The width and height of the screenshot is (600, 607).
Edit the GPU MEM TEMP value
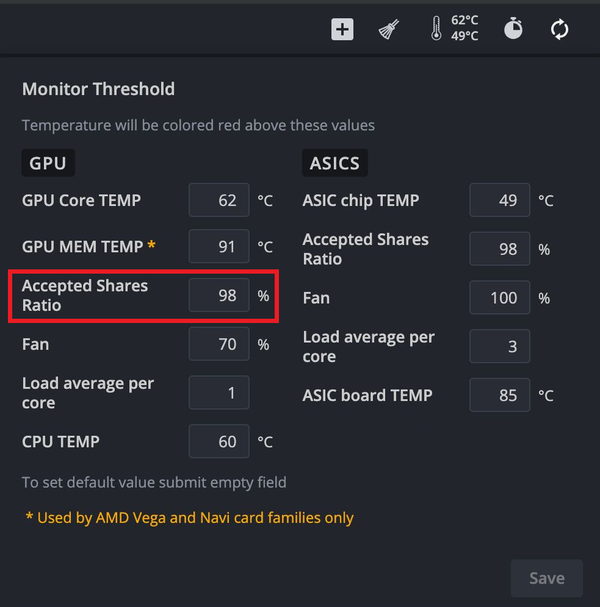point(219,246)
